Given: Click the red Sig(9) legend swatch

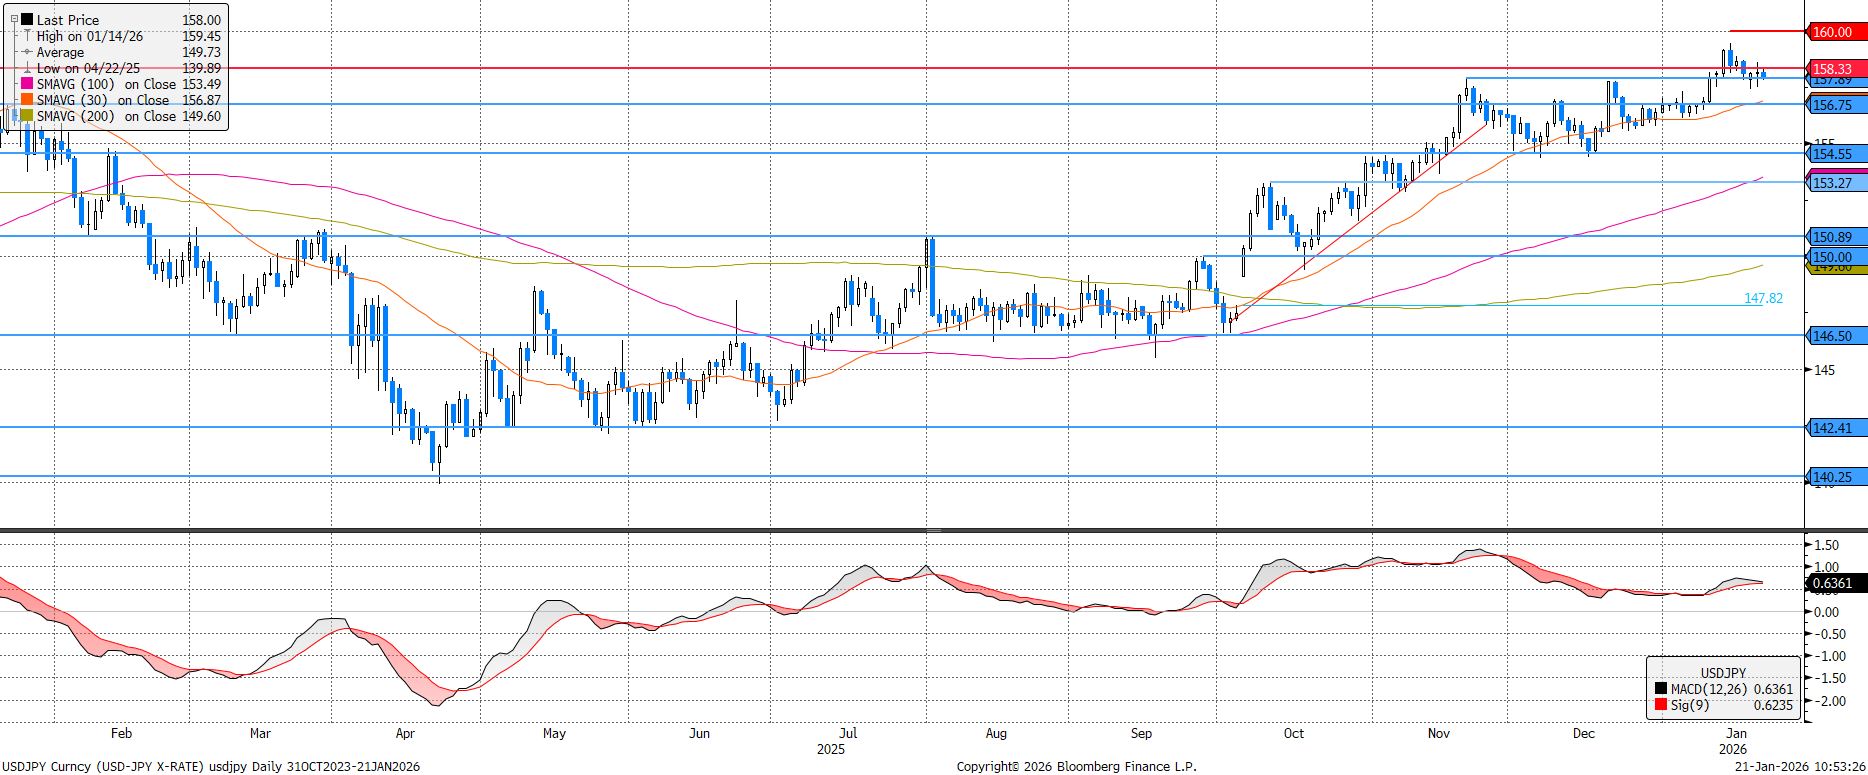Looking at the screenshot, I should click(x=1661, y=705).
